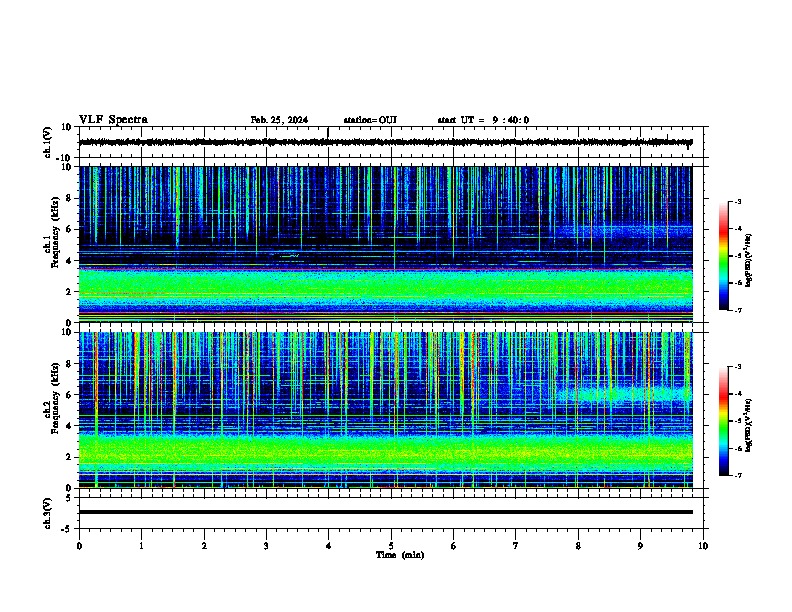This screenshot has height=612, width=792.
Task: Click the ch.1 "Frequency (kHz)" axis label
Action: (55, 232)
